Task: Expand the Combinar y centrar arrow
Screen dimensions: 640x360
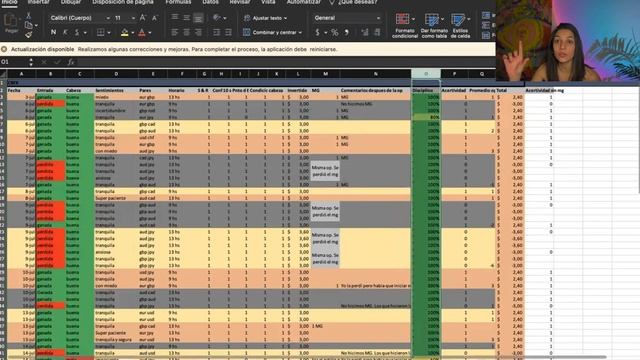Action: click(300, 33)
